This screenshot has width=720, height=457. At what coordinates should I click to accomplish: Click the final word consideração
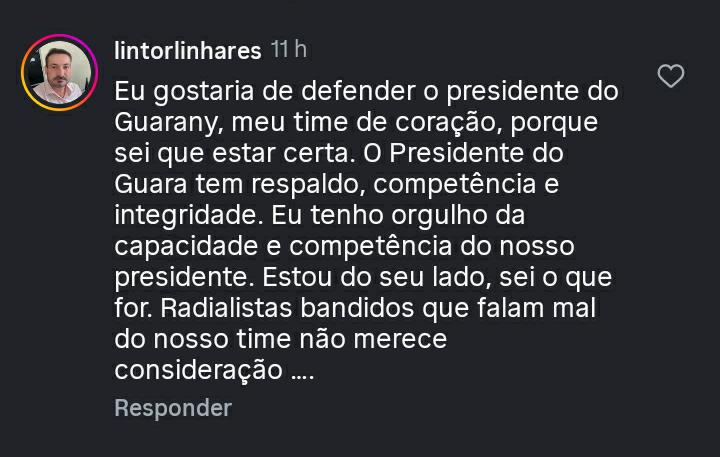point(198,370)
